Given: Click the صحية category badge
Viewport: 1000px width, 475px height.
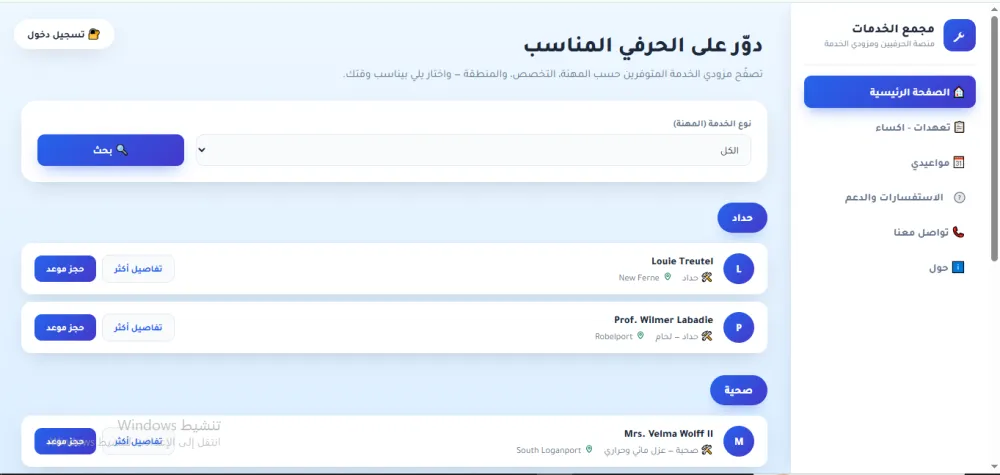Looking at the screenshot, I should (x=739, y=390).
